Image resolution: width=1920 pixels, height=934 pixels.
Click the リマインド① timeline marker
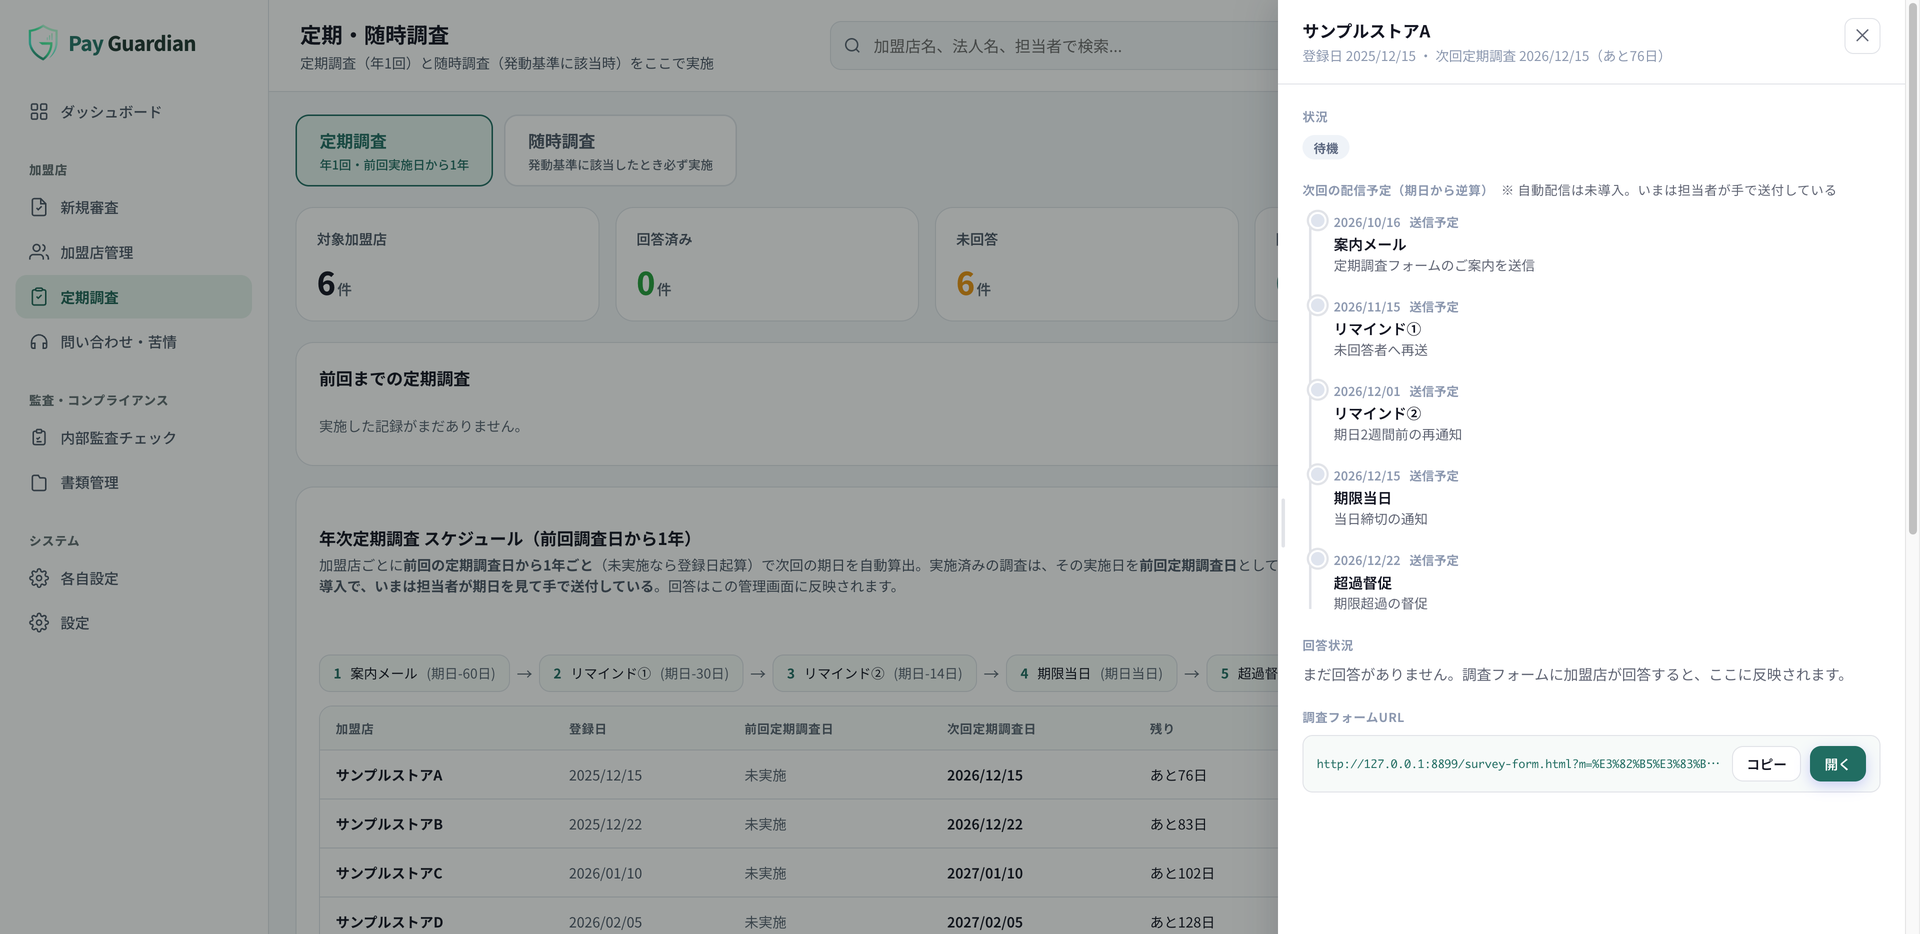click(x=1318, y=305)
